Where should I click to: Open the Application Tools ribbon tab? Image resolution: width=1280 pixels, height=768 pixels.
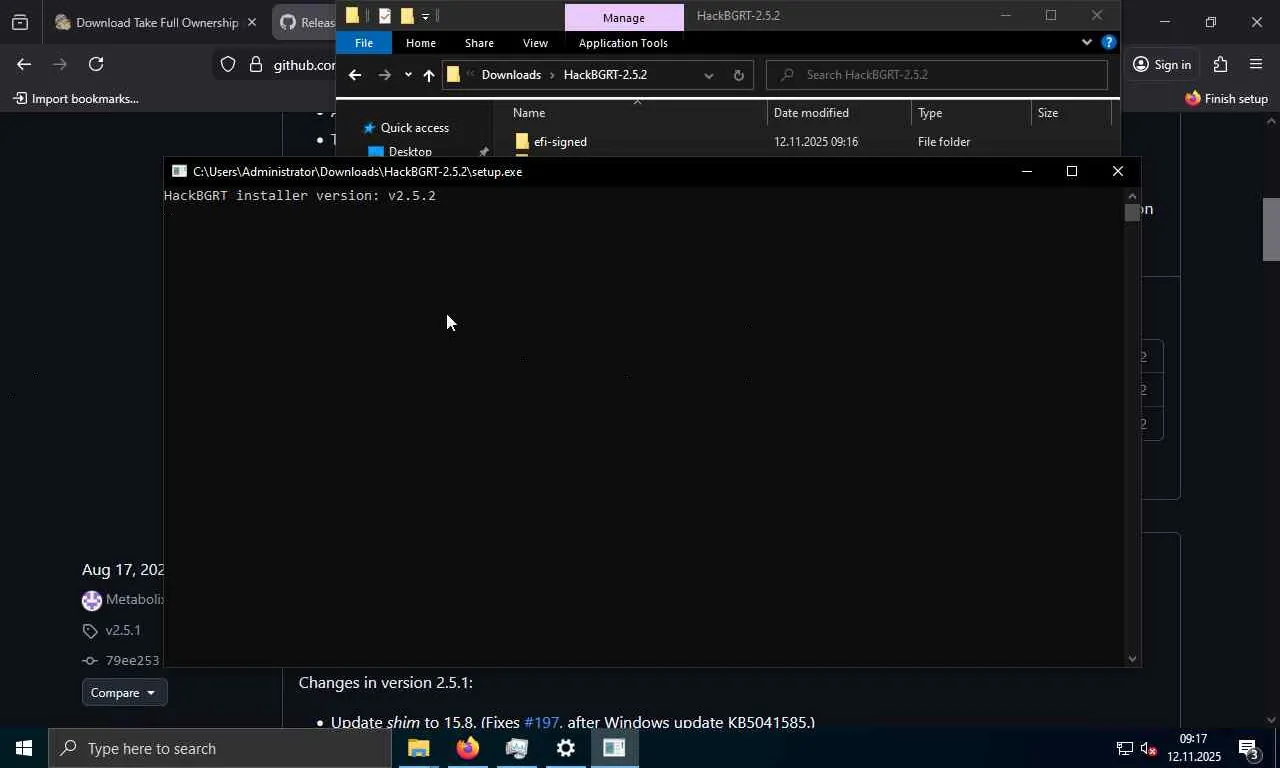(623, 43)
